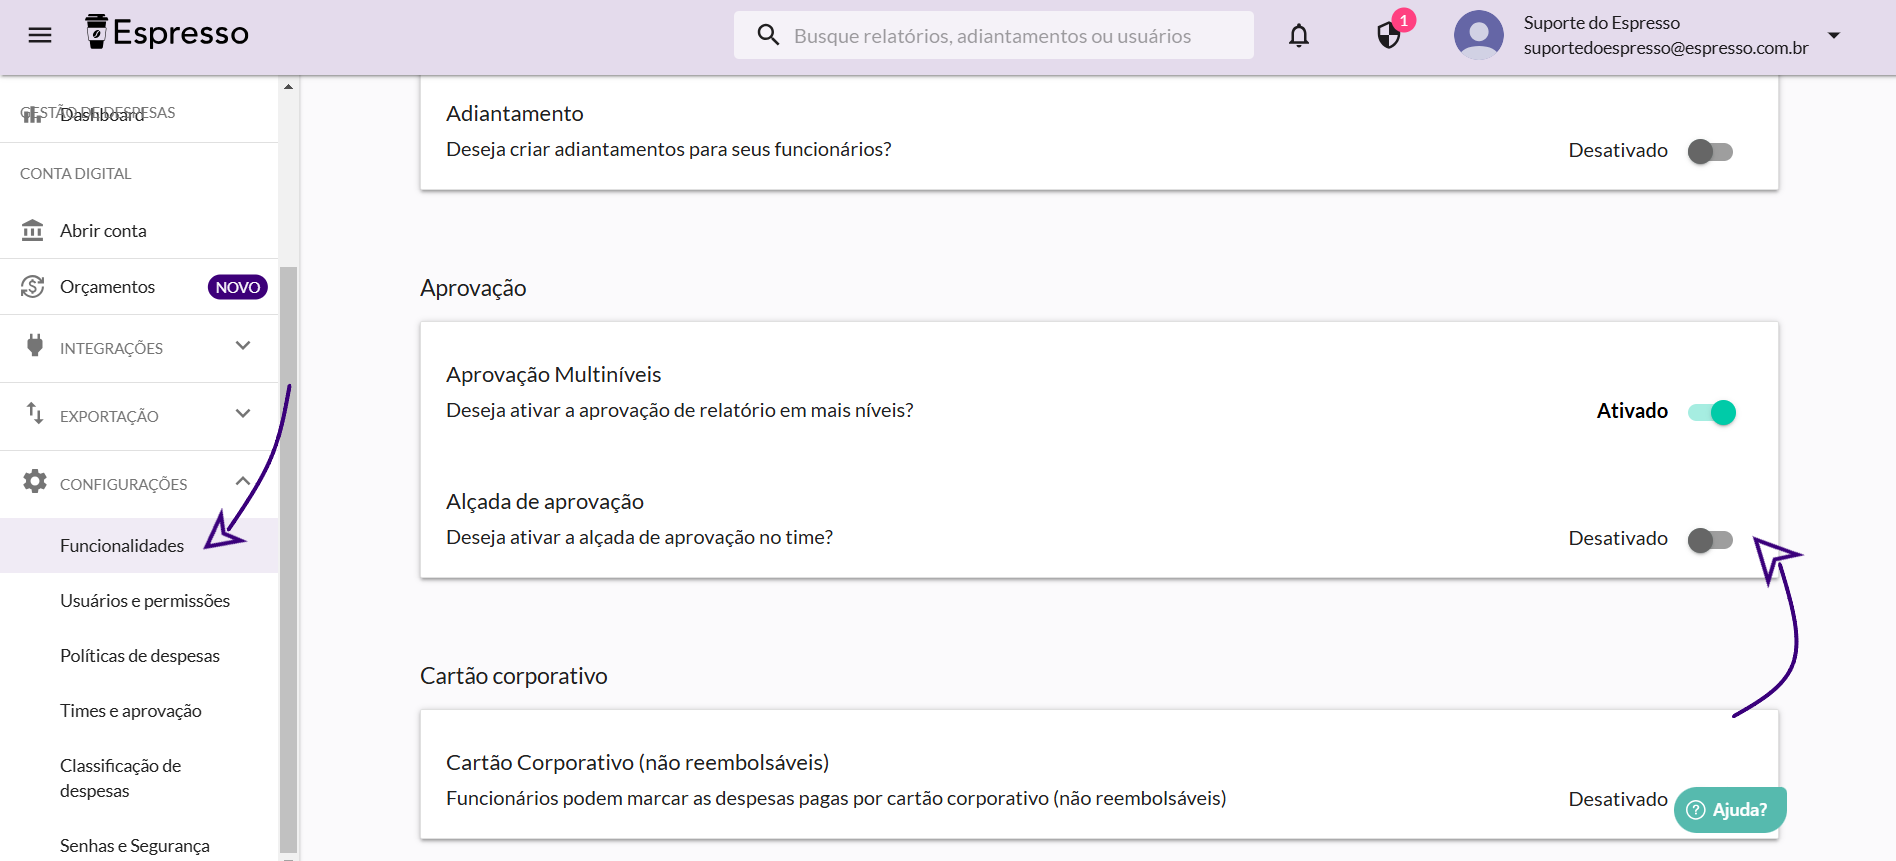Click the plug icon for Integrações
1896x861 pixels.
click(x=35, y=346)
